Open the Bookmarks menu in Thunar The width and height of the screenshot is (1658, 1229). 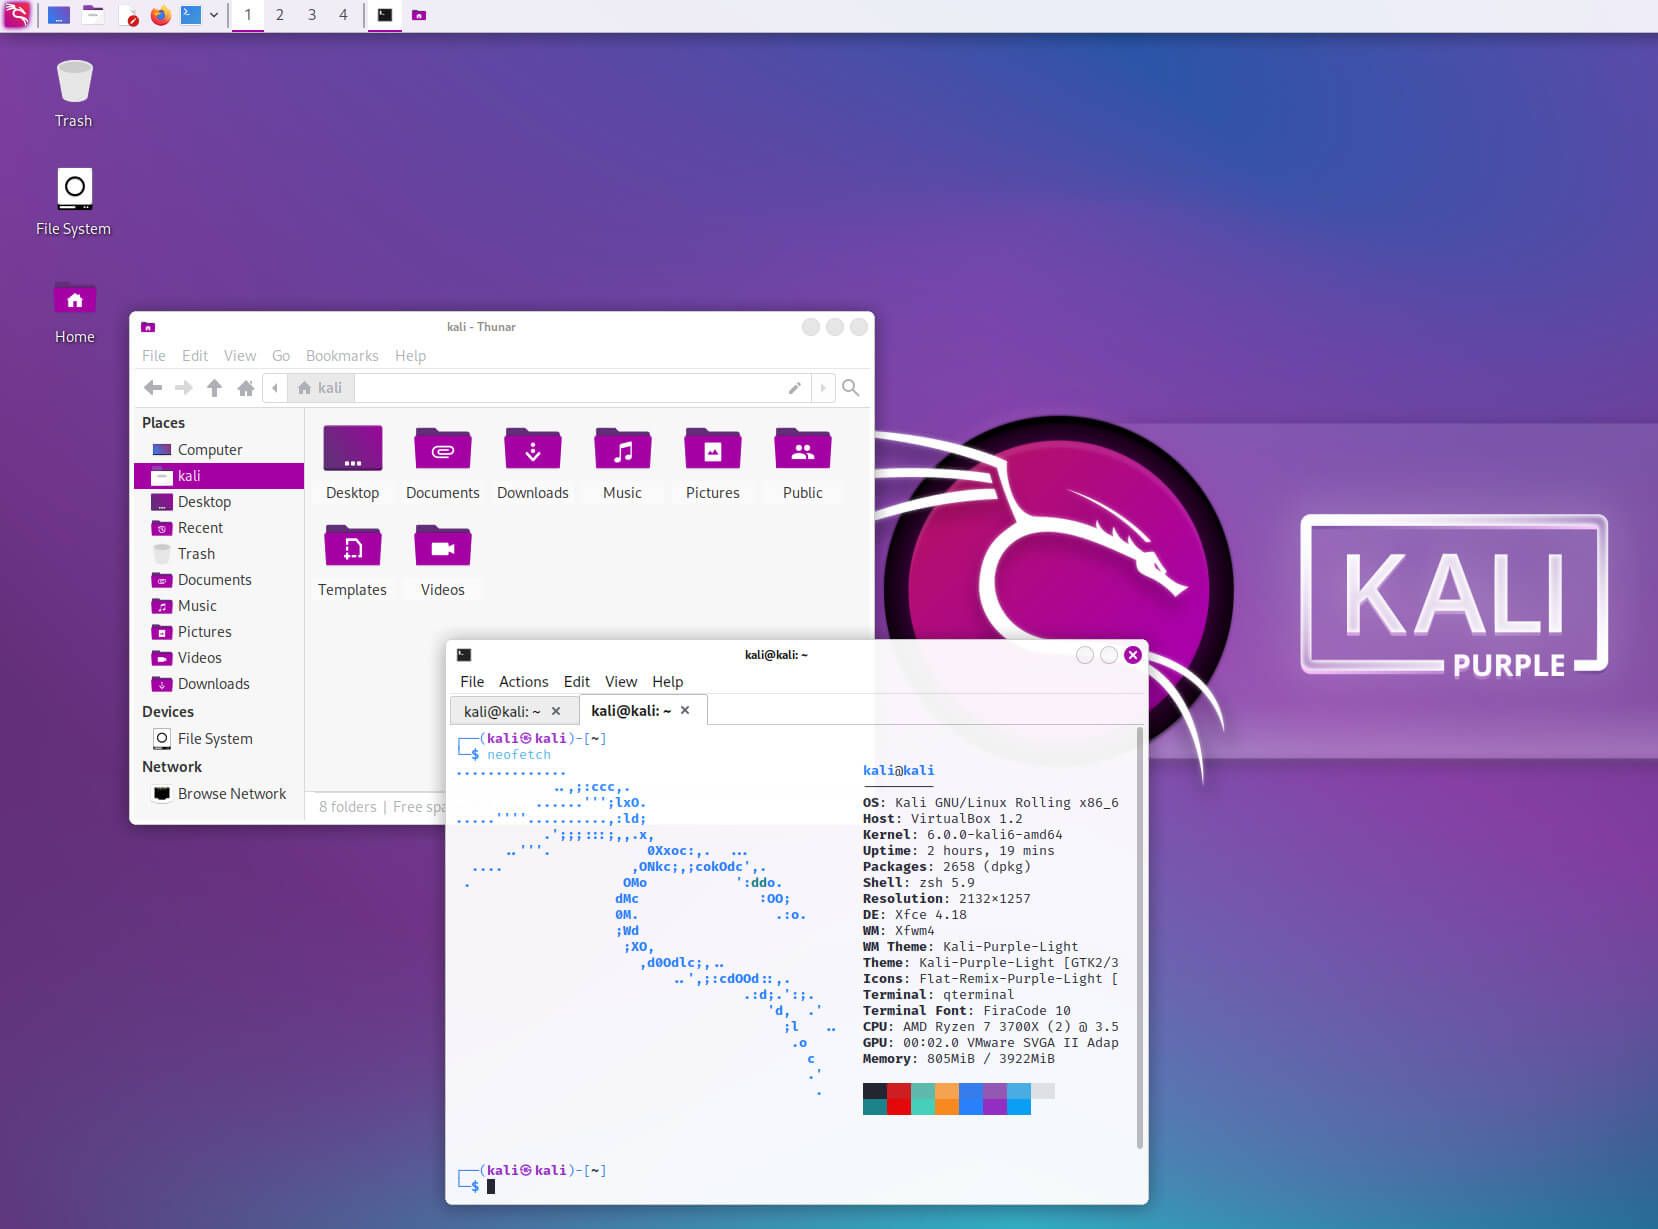[x=342, y=356]
